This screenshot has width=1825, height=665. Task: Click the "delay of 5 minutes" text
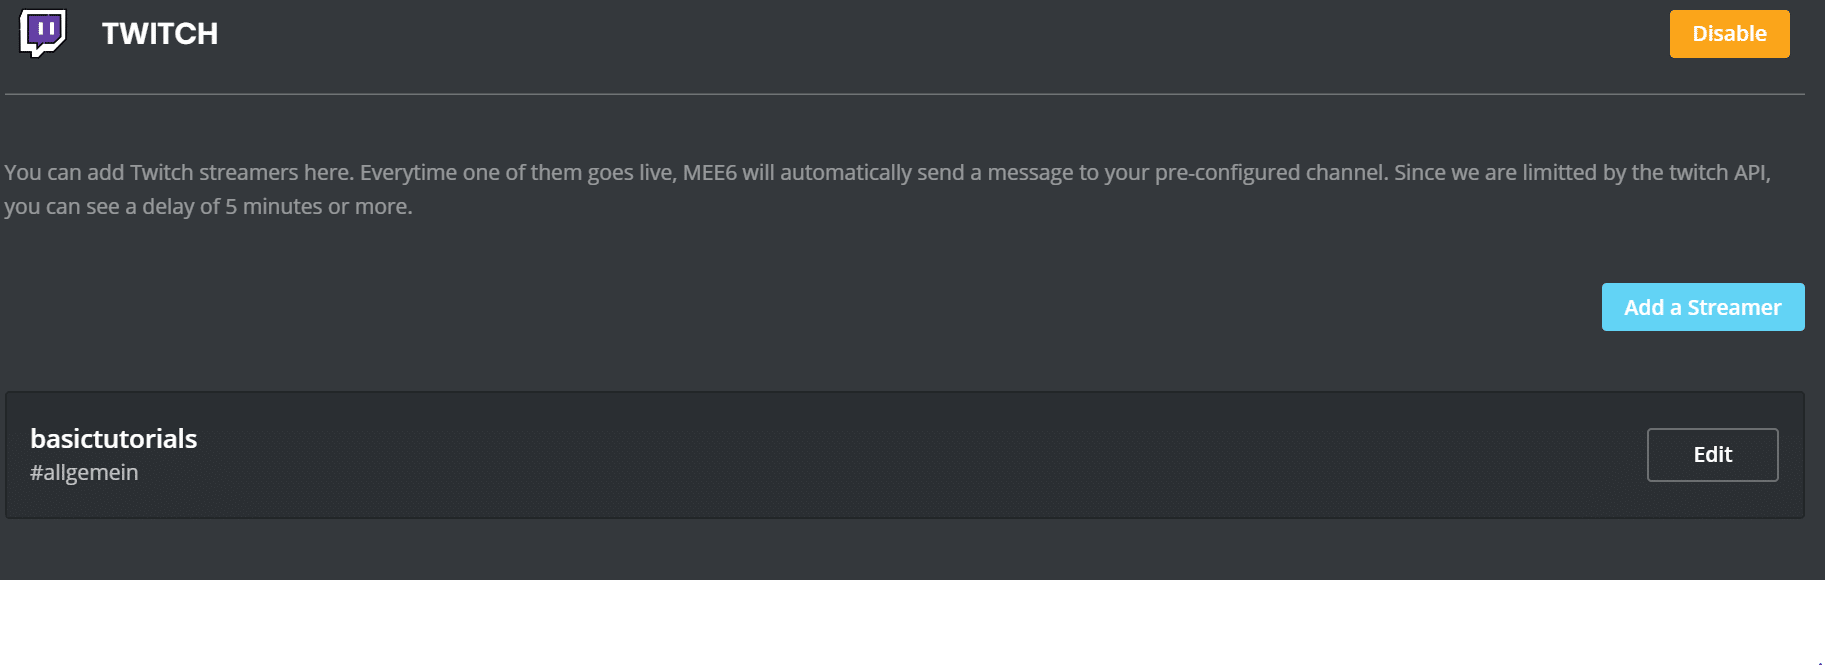[x=232, y=207]
